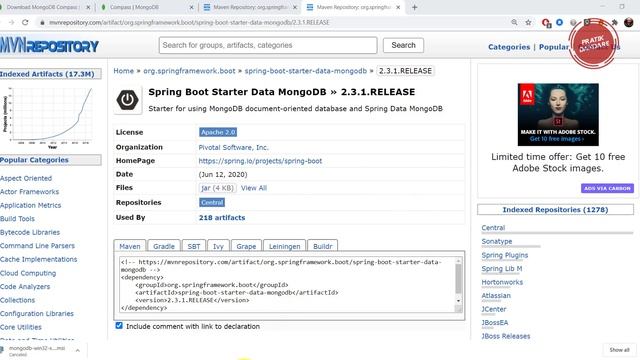Image resolution: width=640 pixels, height=360 pixels.
Task: Click the indexed artifacts growth chart
Action: (48, 117)
